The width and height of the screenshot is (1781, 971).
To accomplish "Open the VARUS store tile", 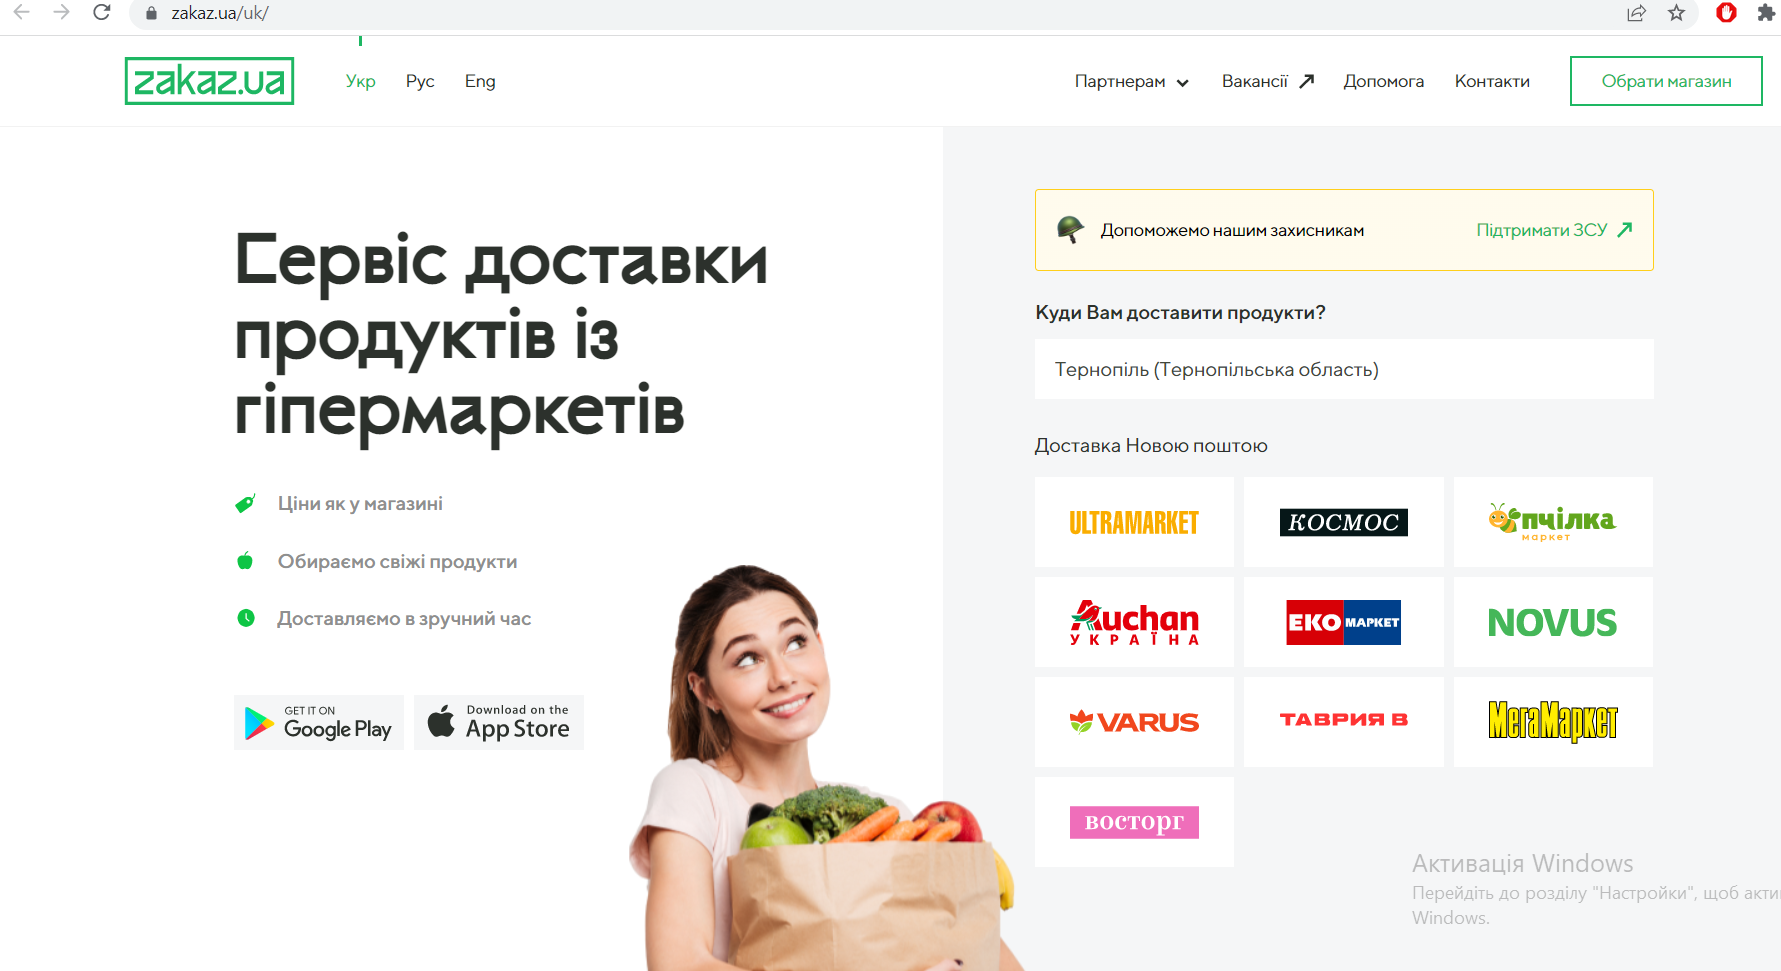I will point(1134,722).
